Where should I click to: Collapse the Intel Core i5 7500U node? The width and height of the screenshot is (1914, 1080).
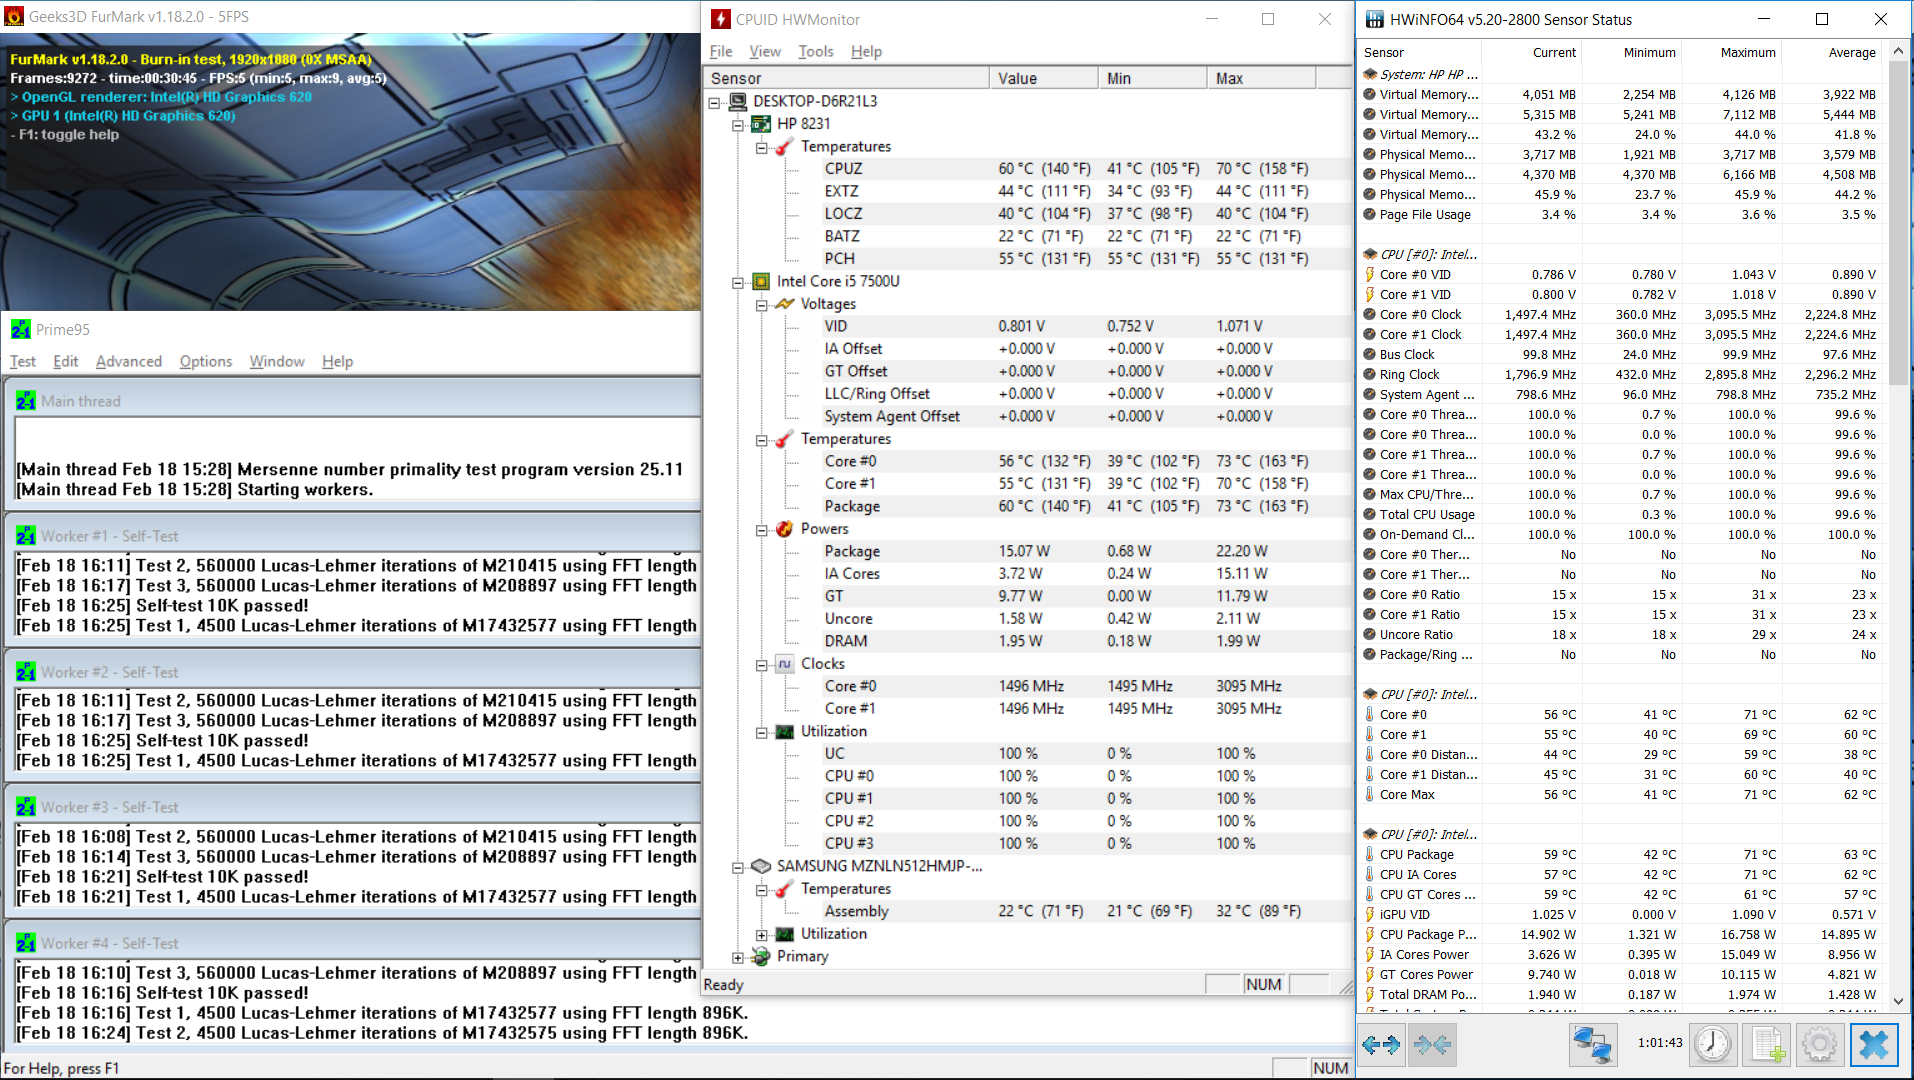(x=738, y=282)
